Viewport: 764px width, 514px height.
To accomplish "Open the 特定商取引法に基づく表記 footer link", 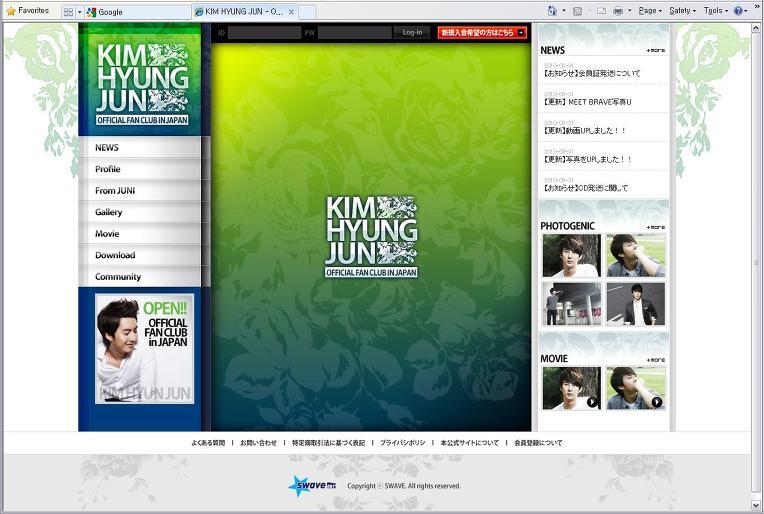I will (328, 443).
